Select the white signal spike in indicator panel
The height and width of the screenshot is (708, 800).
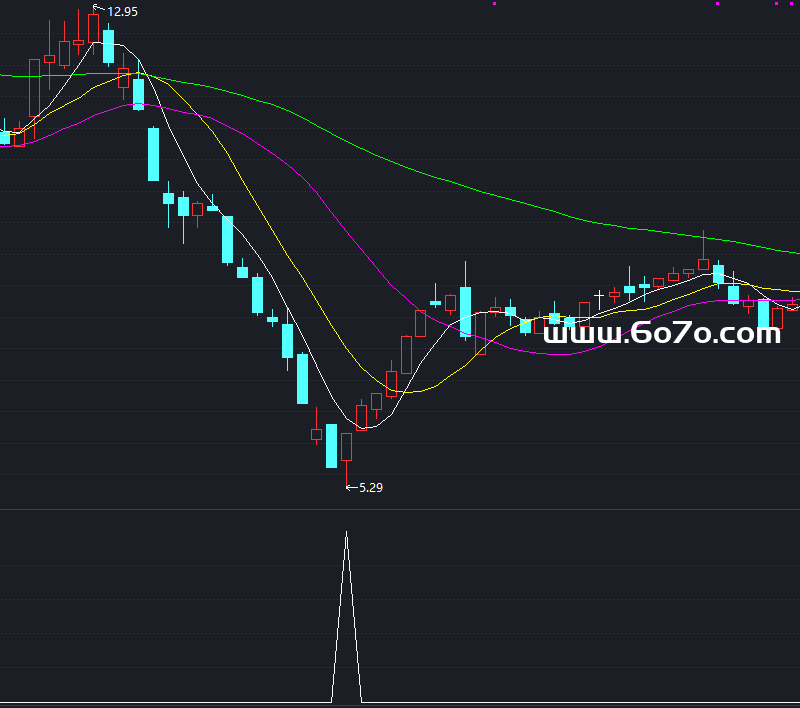(x=346, y=617)
